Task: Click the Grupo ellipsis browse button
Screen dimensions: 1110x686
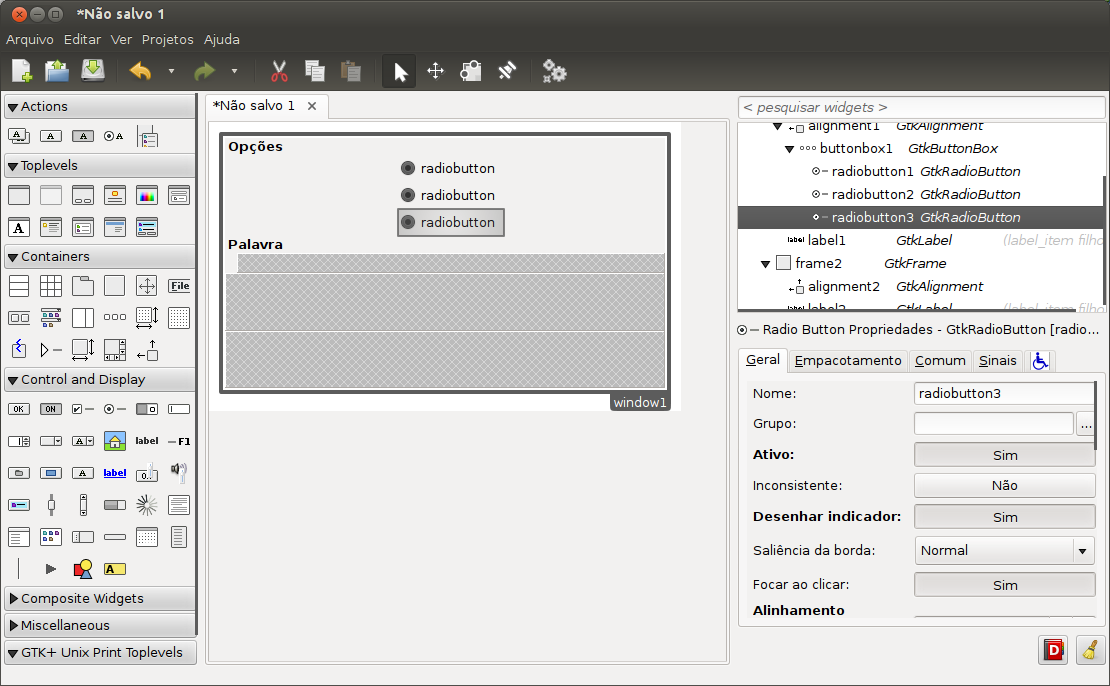Action: 1086,424
